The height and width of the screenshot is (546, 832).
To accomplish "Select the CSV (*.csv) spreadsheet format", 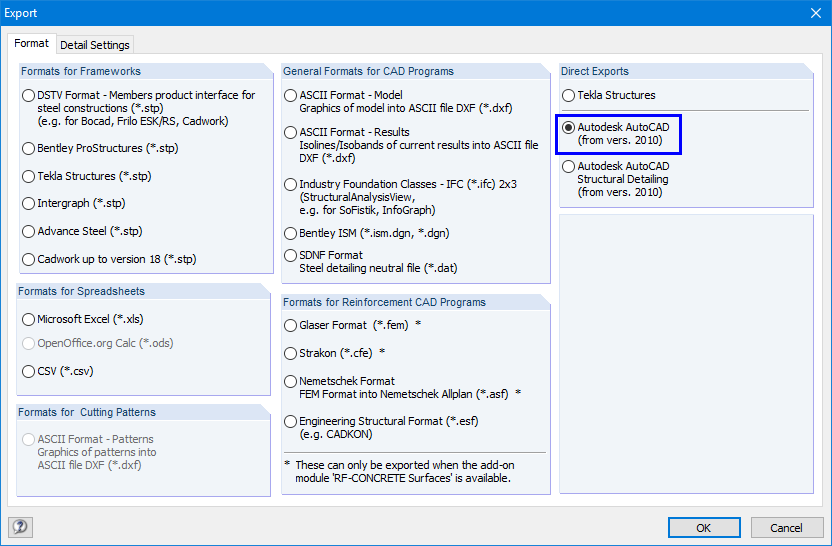I will pos(28,371).
